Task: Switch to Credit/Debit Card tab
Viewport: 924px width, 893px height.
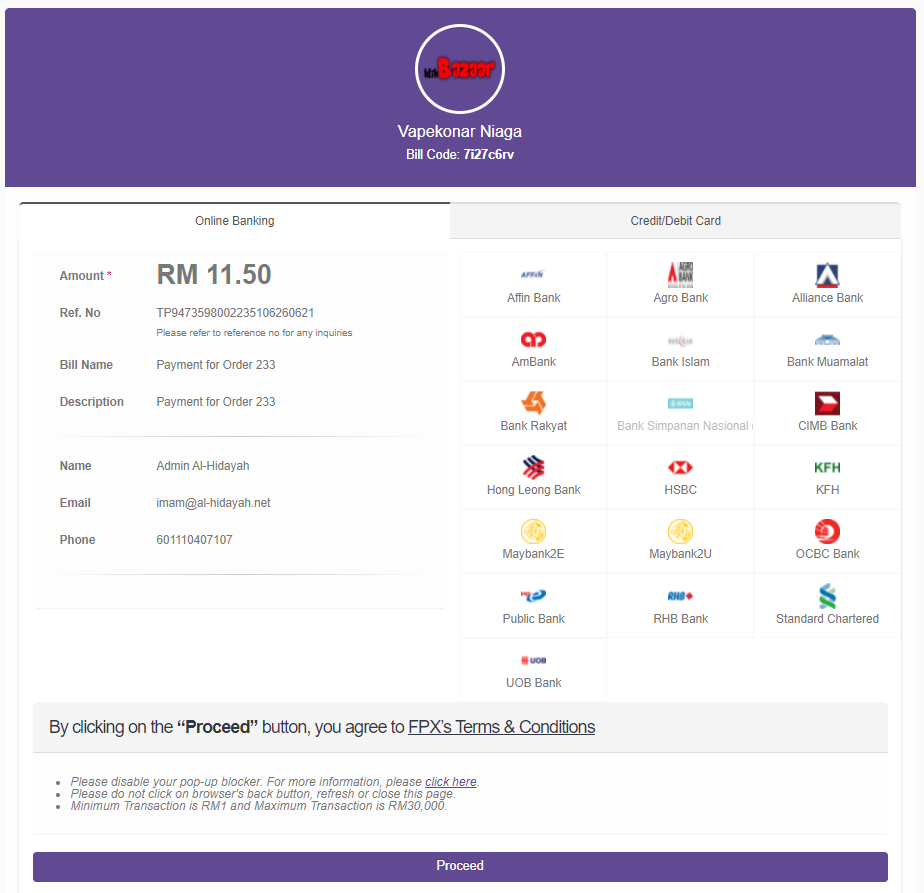Action: coord(675,221)
